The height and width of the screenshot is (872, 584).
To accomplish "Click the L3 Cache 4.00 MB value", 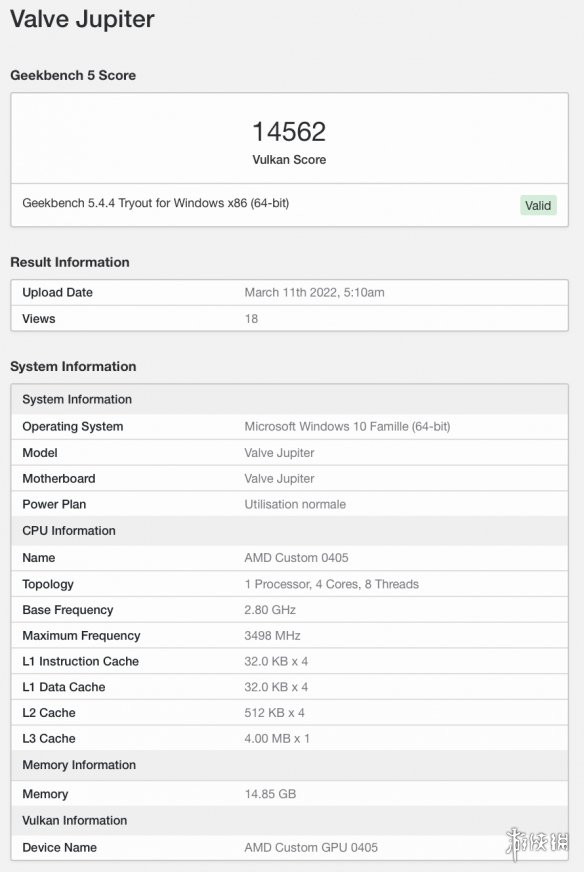I will pos(277,739).
